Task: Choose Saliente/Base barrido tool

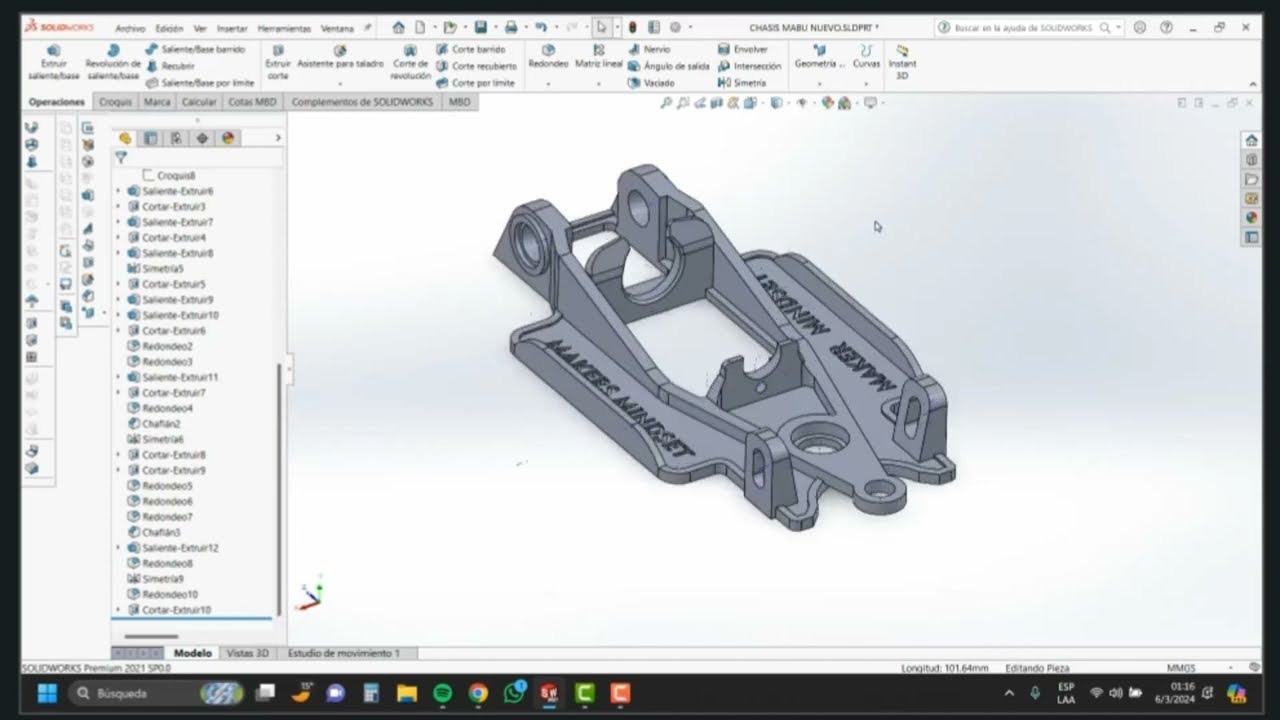Action: (196, 49)
